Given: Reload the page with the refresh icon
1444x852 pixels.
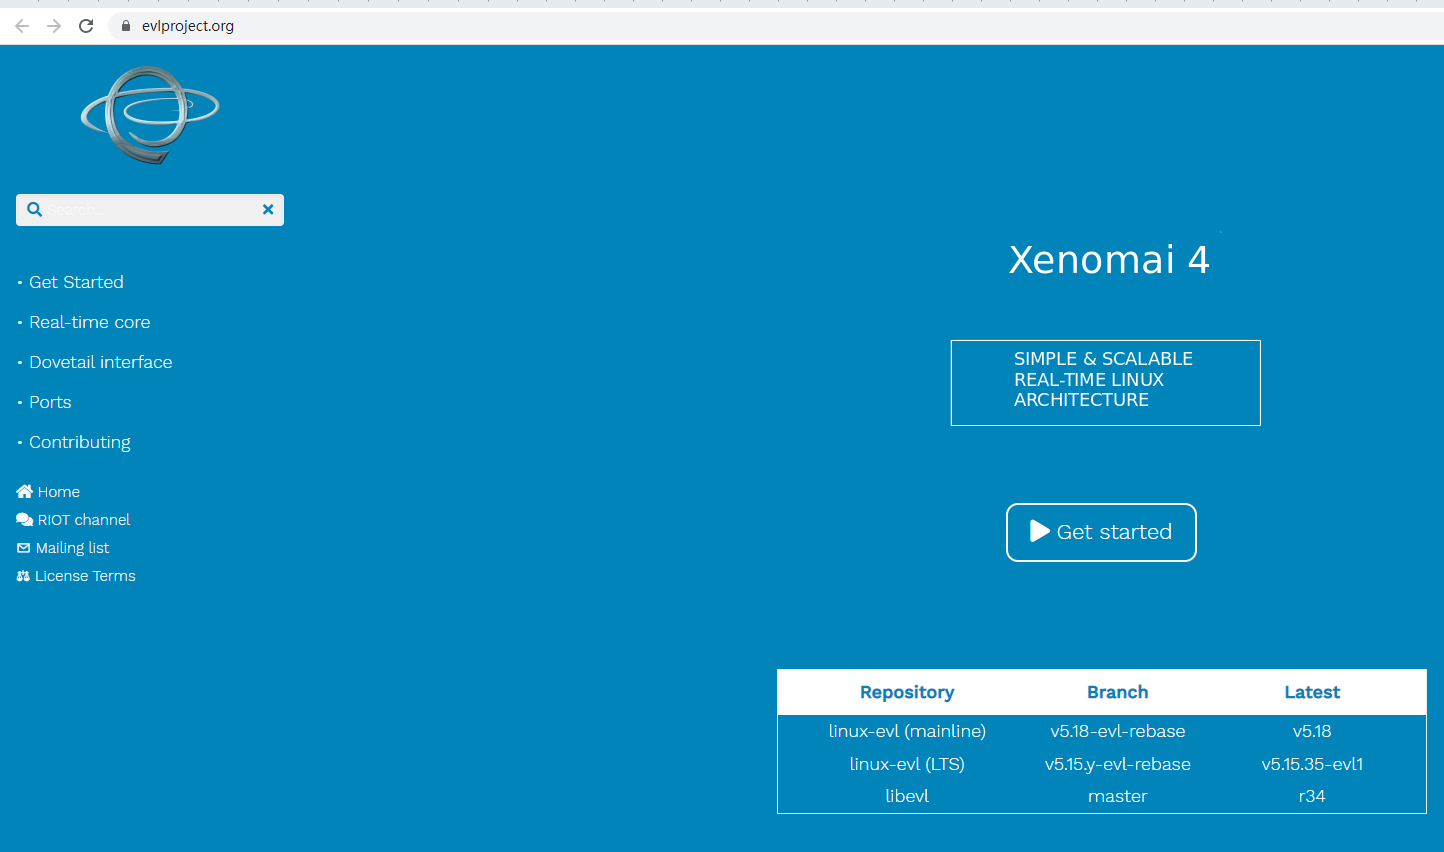Looking at the screenshot, I should [86, 26].
